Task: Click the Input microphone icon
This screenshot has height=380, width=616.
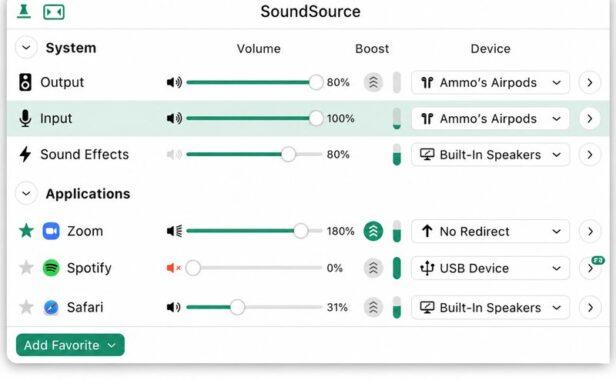Action: (25, 118)
